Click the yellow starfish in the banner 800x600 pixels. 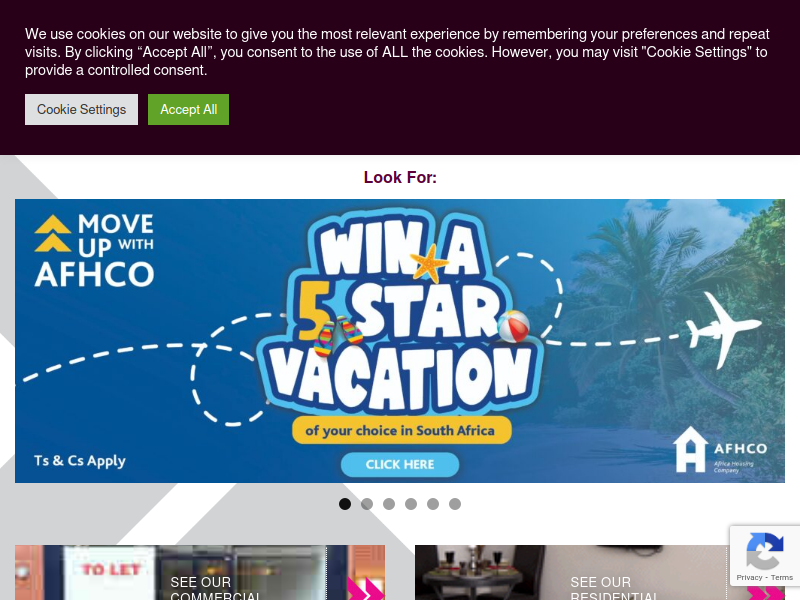[429, 263]
